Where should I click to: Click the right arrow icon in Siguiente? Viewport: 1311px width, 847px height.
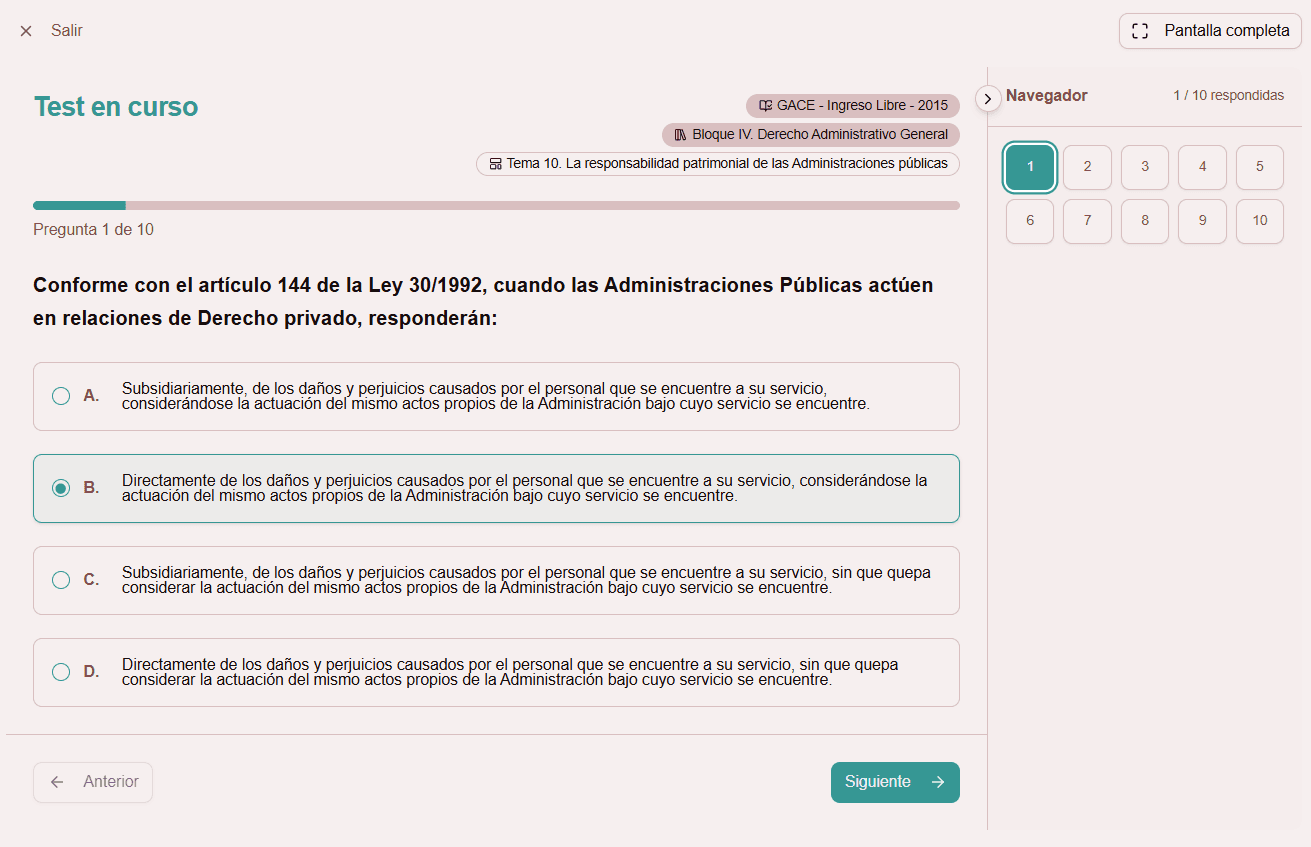pyautogui.click(x=938, y=782)
